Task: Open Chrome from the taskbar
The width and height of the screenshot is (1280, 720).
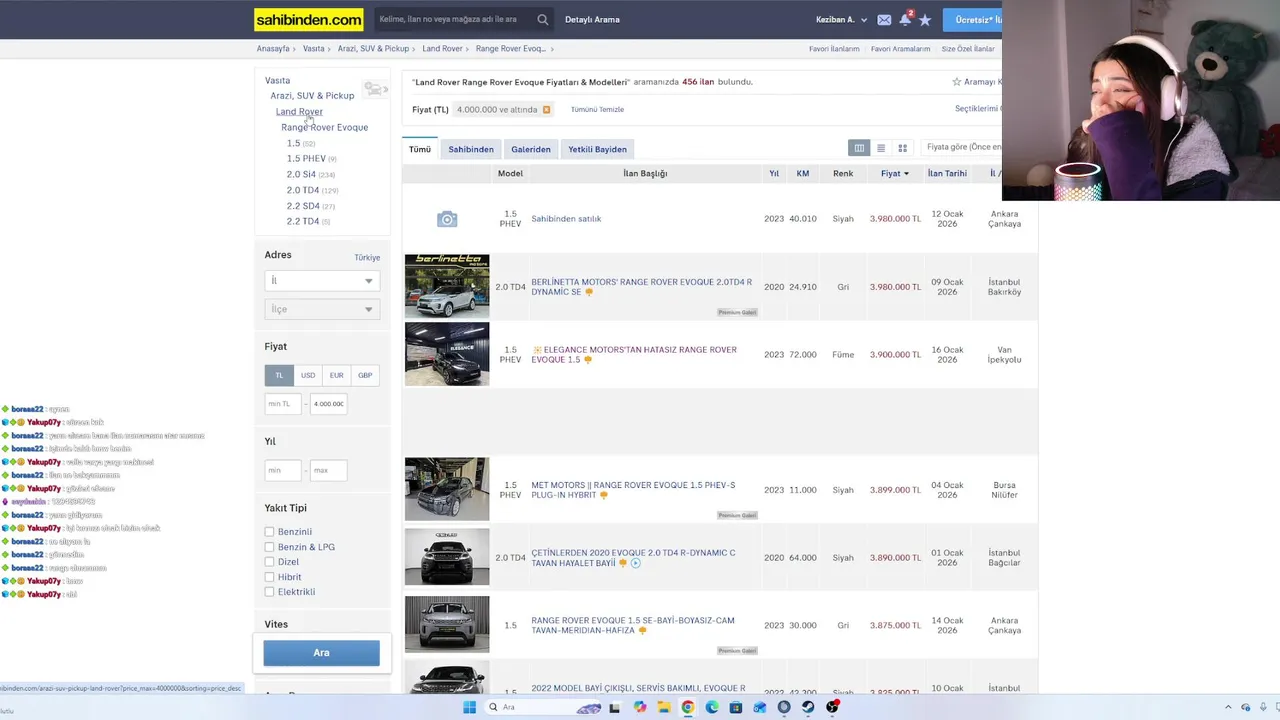Action: coord(688,707)
